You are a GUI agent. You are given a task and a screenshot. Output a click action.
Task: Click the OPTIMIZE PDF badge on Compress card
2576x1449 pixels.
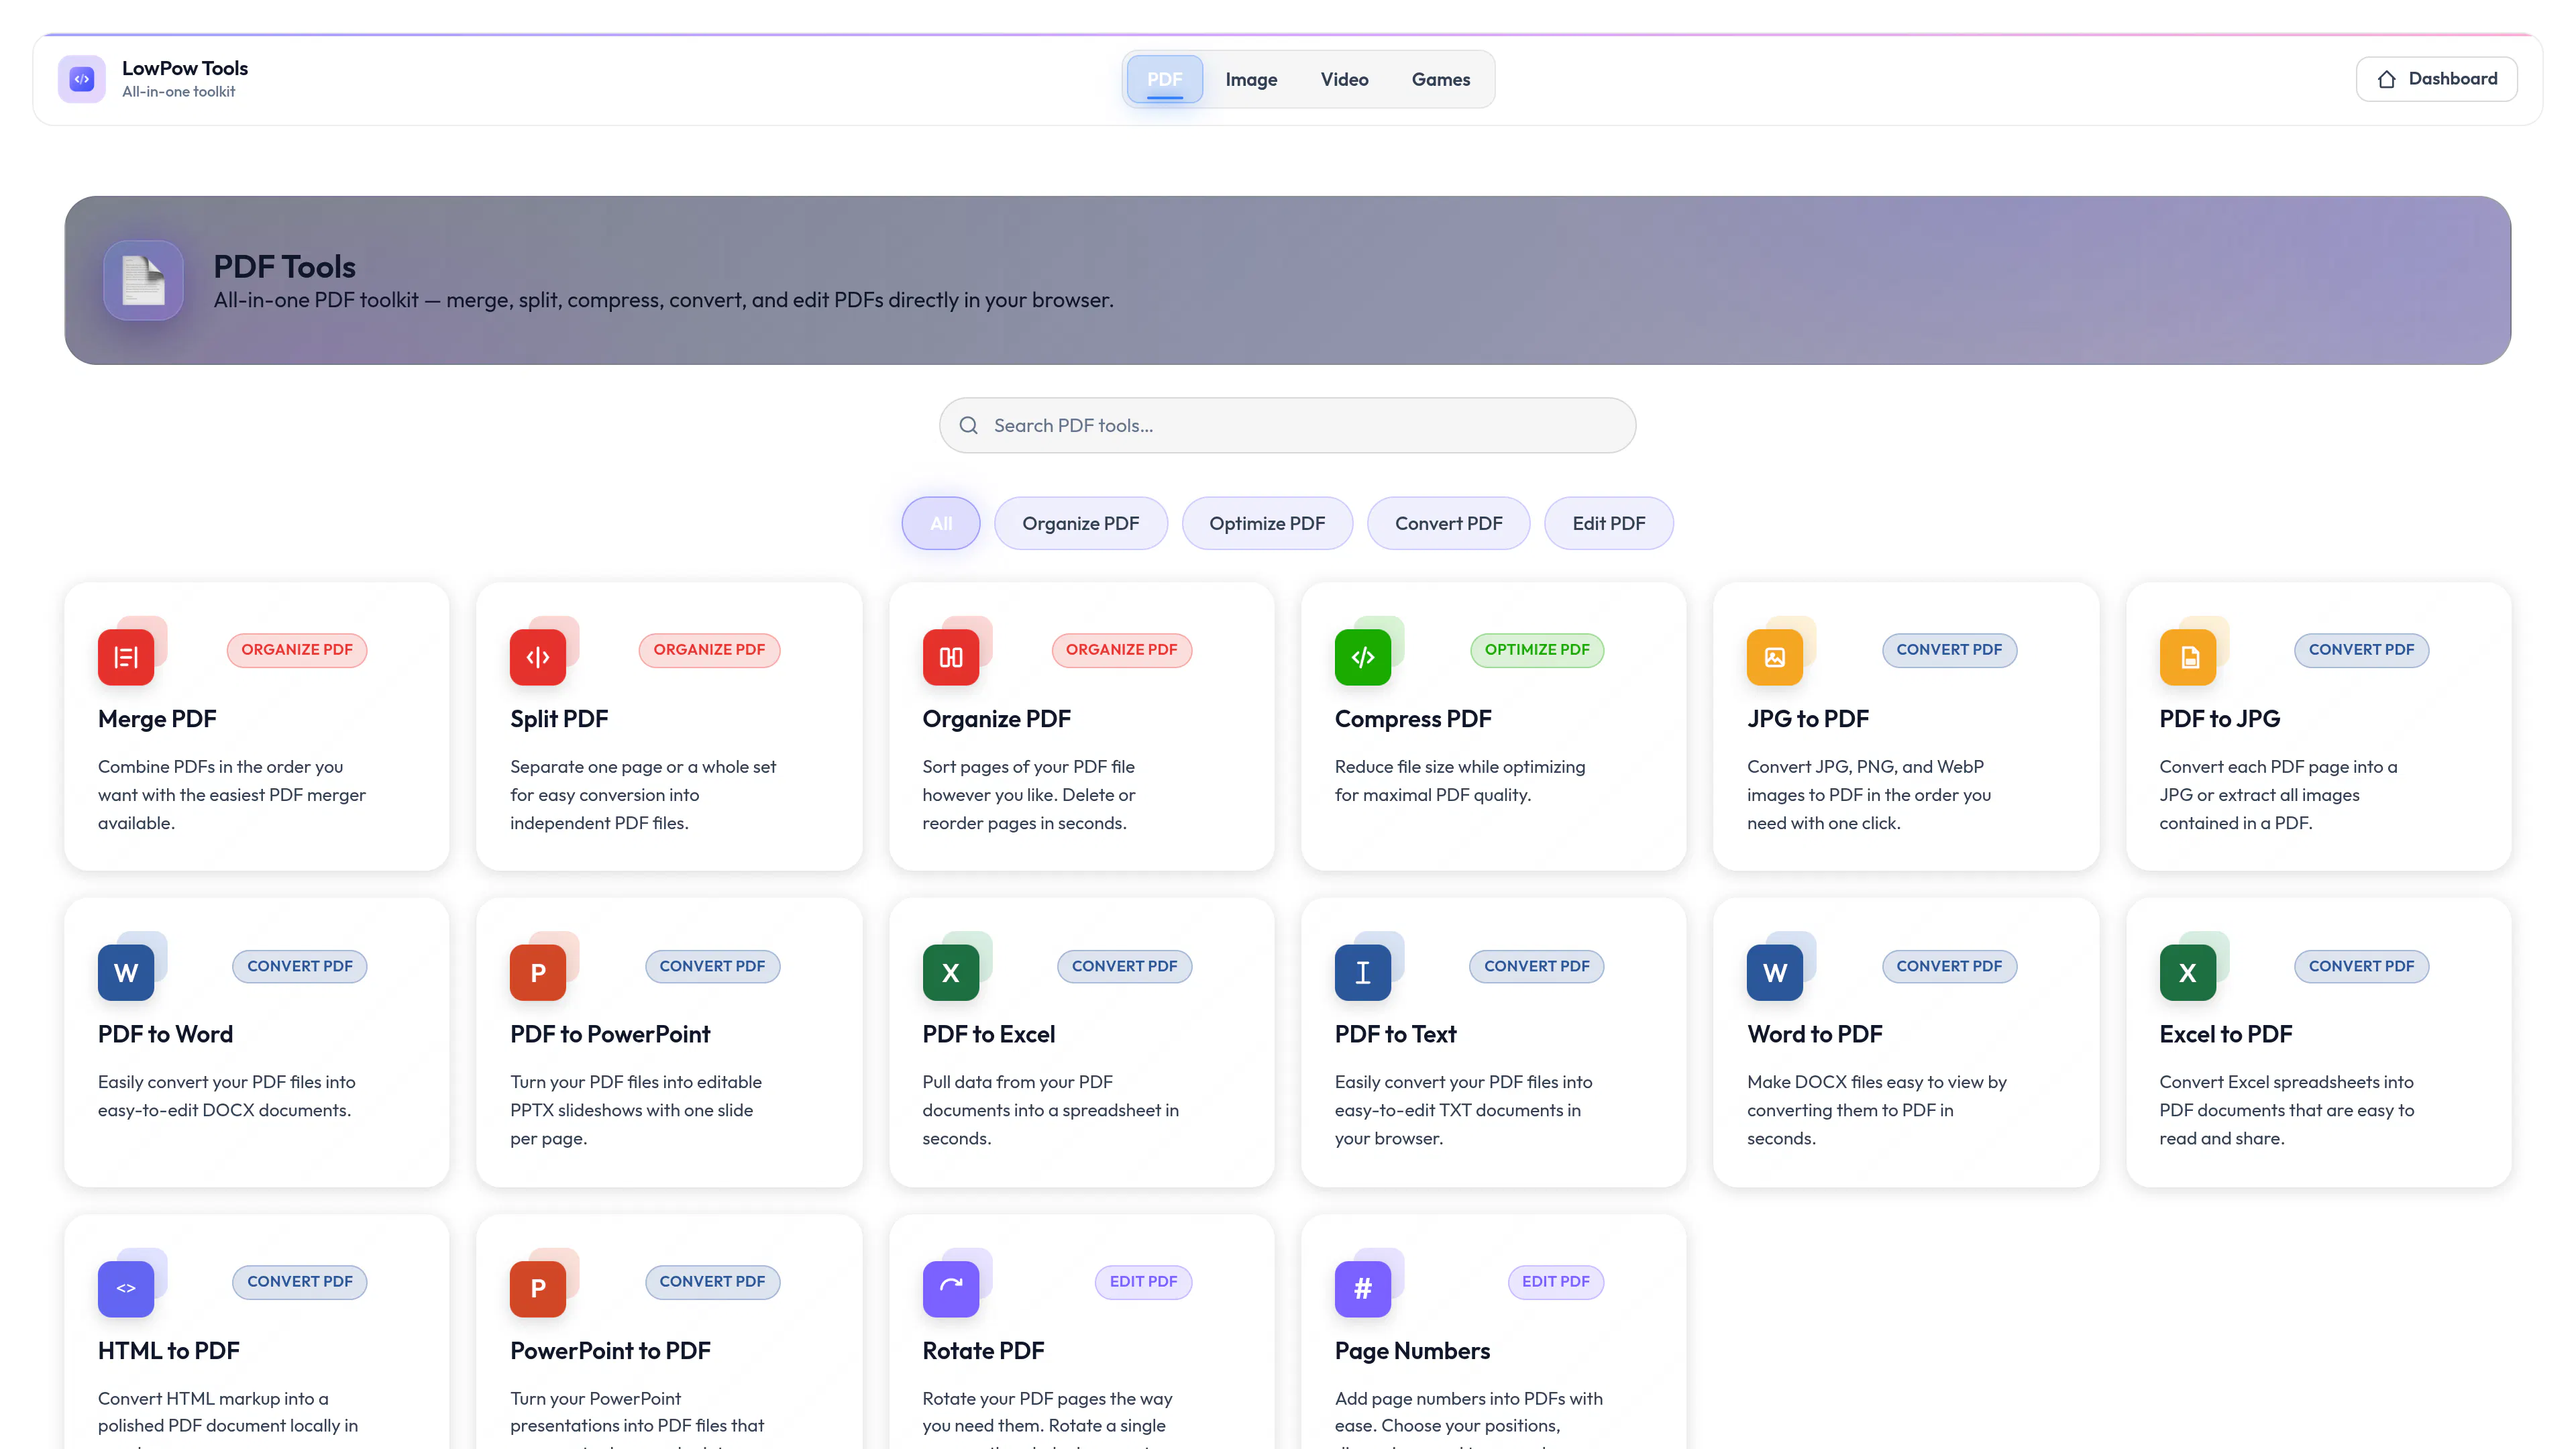coord(1537,650)
